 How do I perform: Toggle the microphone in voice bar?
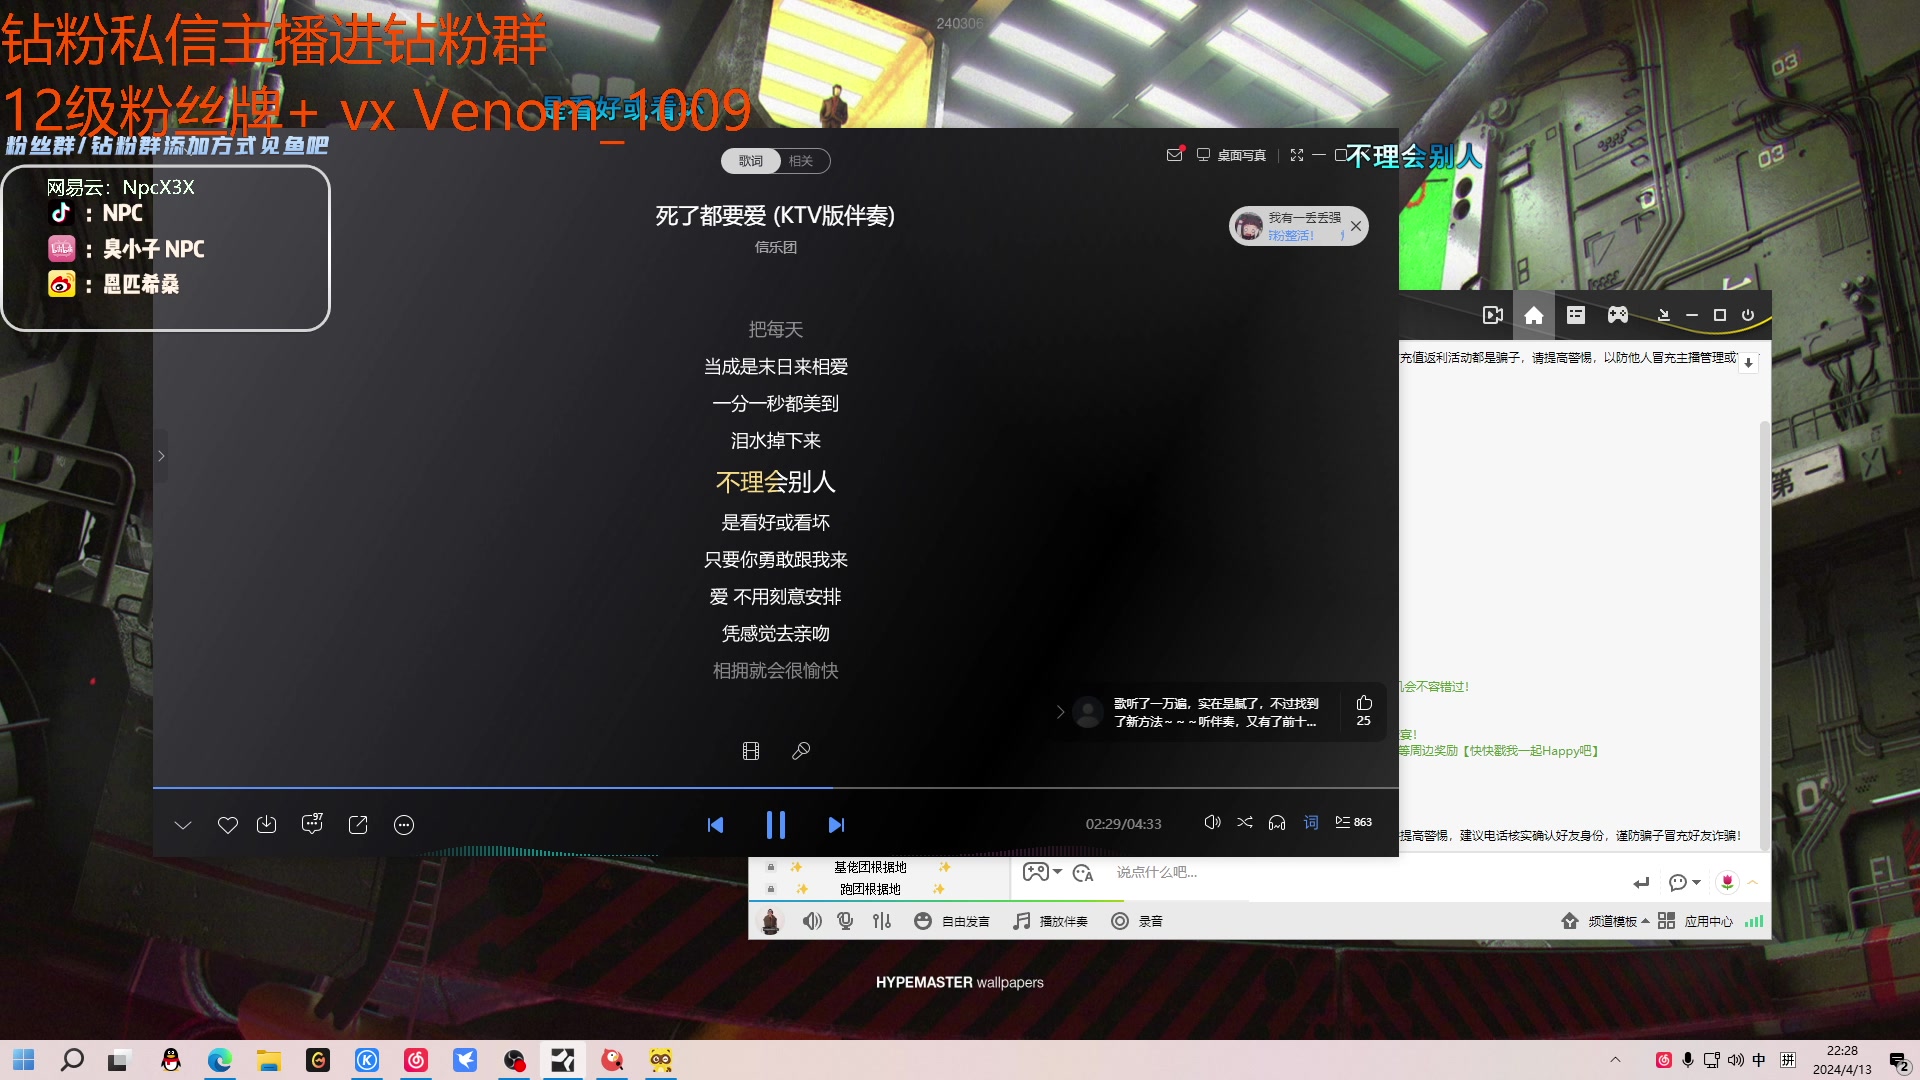point(846,921)
